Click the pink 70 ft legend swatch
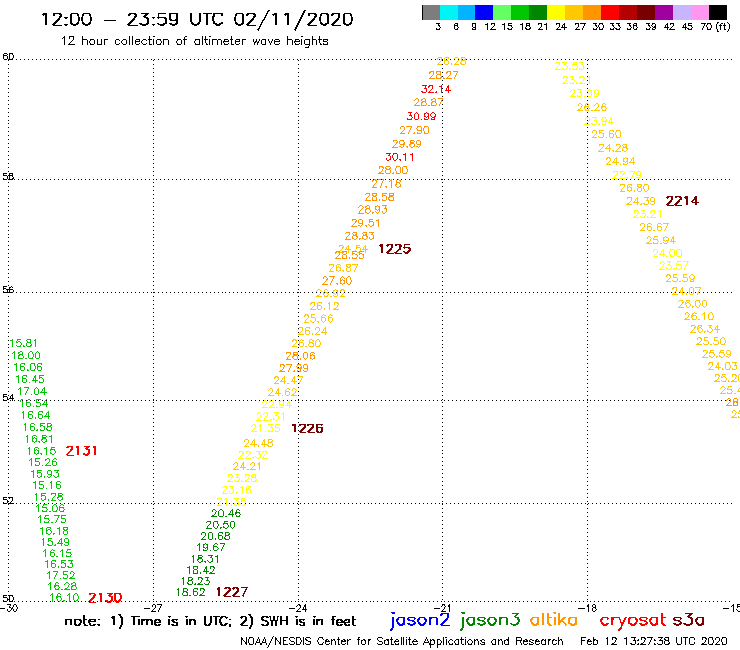 [x=699, y=13]
